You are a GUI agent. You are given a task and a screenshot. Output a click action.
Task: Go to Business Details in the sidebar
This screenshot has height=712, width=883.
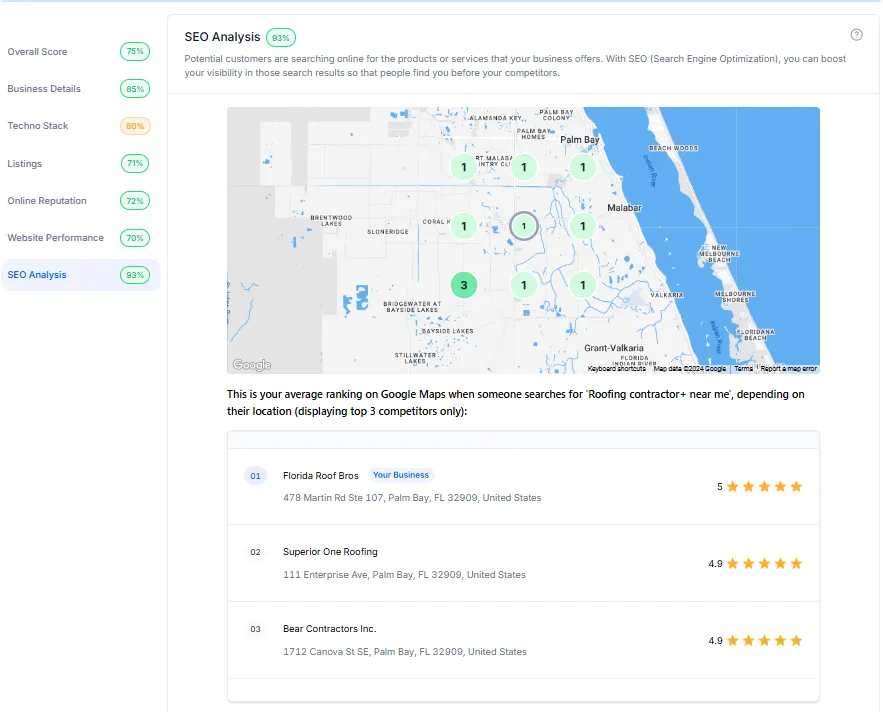coord(79,89)
